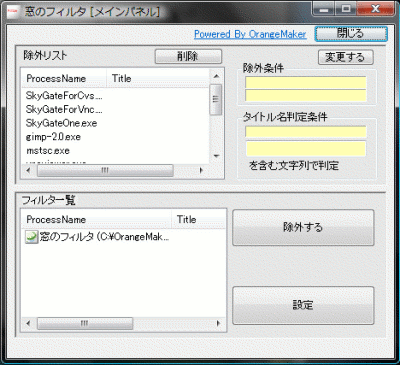Click exclusion list scroll down arrow

[x=216, y=156]
